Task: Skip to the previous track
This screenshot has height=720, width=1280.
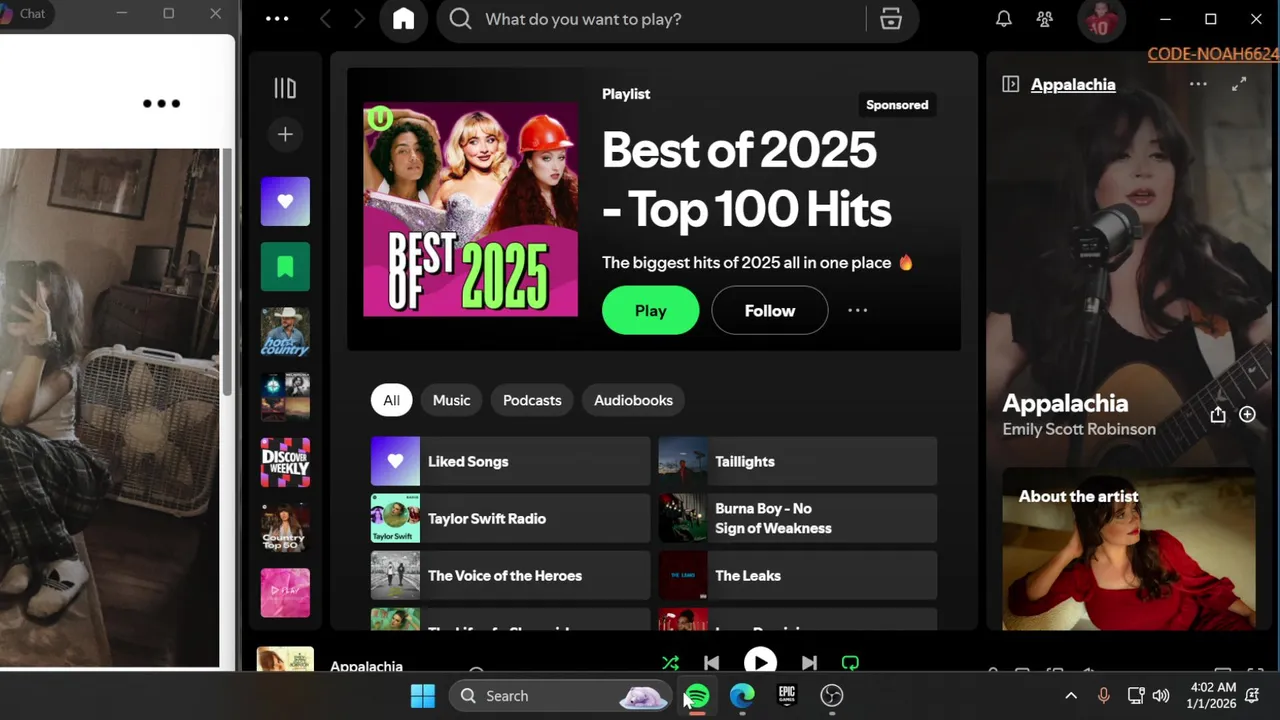Action: tap(711, 662)
